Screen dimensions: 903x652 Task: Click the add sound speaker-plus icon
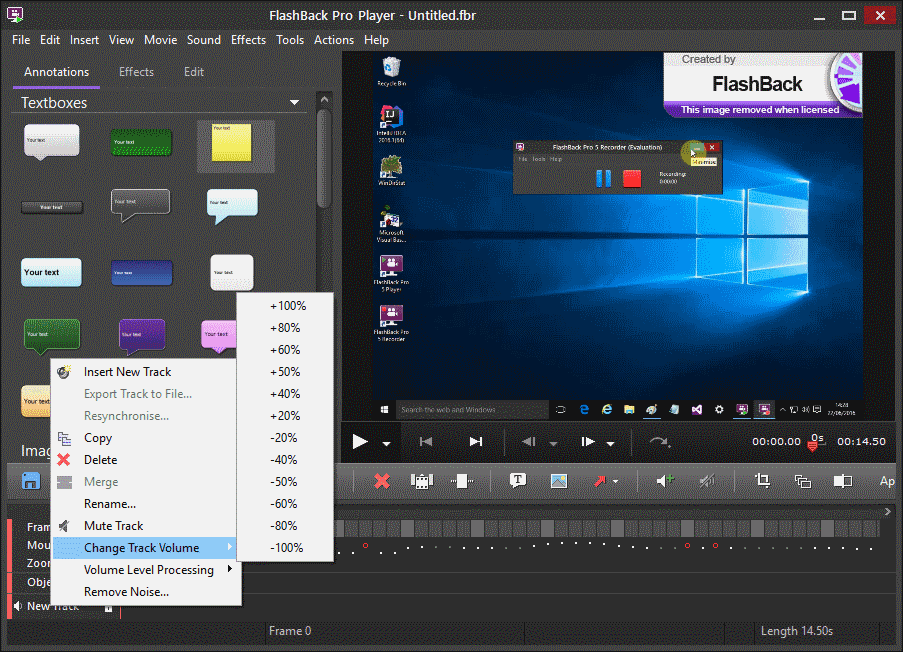coord(665,480)
